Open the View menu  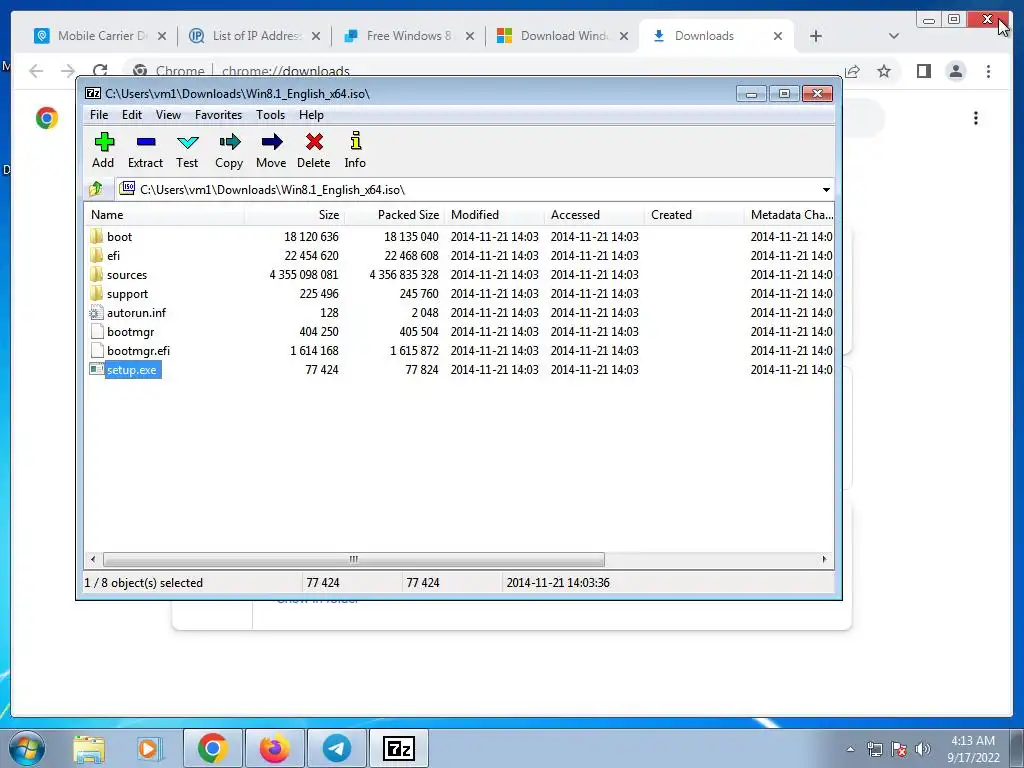tap(168, 115)
